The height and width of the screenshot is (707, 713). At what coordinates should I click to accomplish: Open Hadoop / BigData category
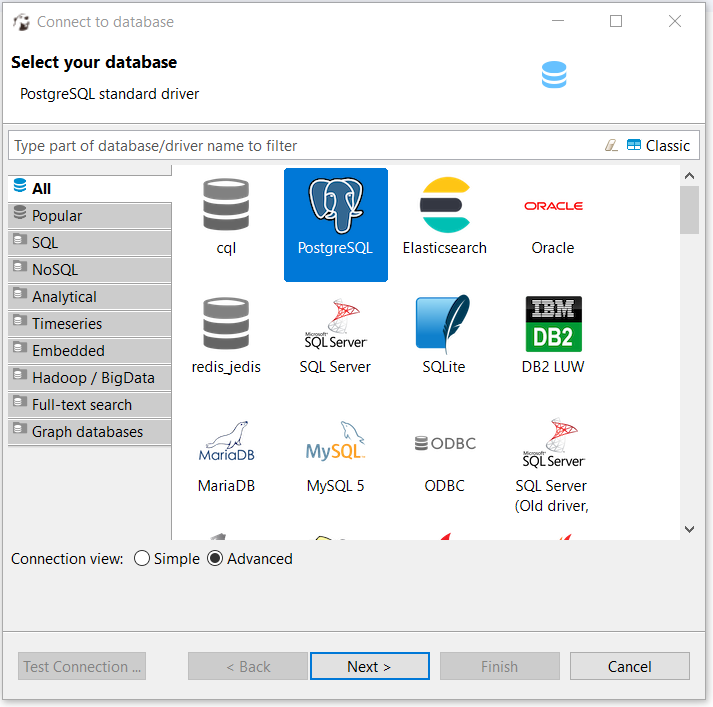(90, 378)
